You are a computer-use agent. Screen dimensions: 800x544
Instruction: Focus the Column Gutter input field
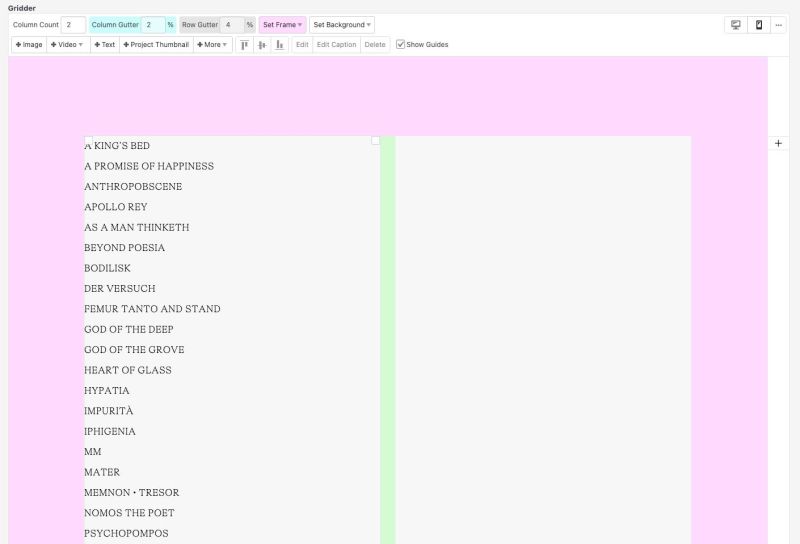click(153, 24)
